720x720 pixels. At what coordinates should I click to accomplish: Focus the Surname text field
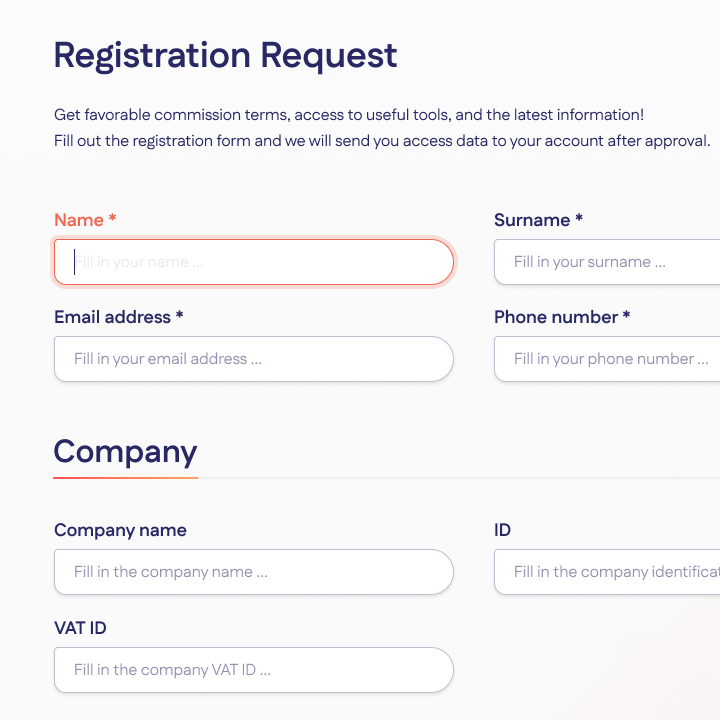(606, 262)
